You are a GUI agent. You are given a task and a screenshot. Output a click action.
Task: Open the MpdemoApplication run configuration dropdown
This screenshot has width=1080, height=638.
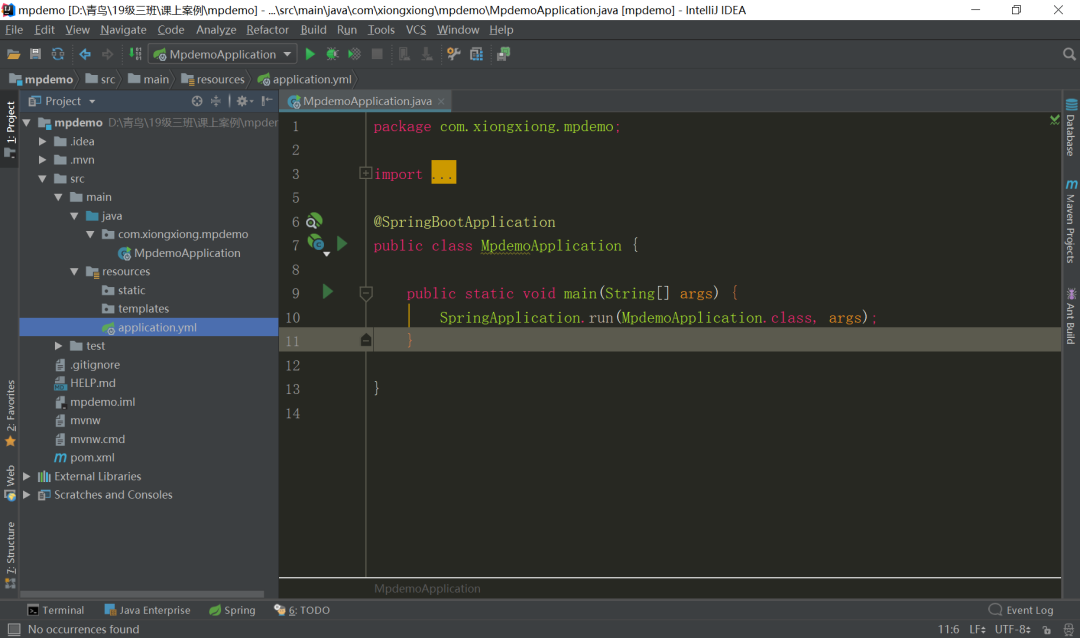[223, 54]
